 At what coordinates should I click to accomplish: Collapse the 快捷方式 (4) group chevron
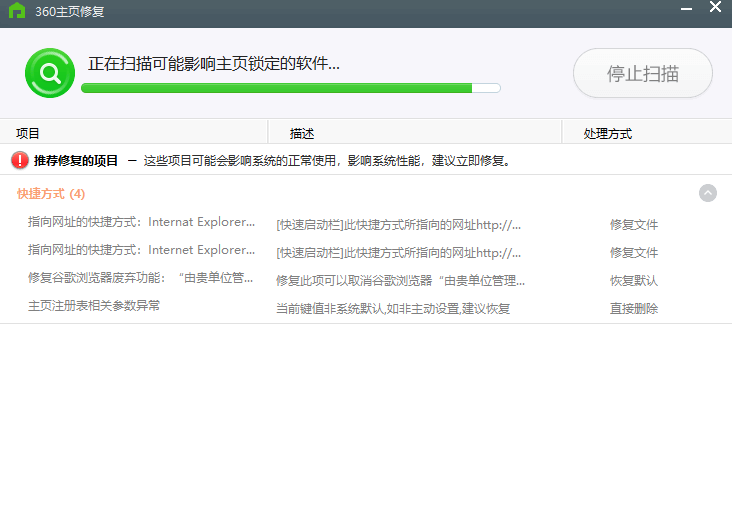pyautogui.click(x=708, y=193)
